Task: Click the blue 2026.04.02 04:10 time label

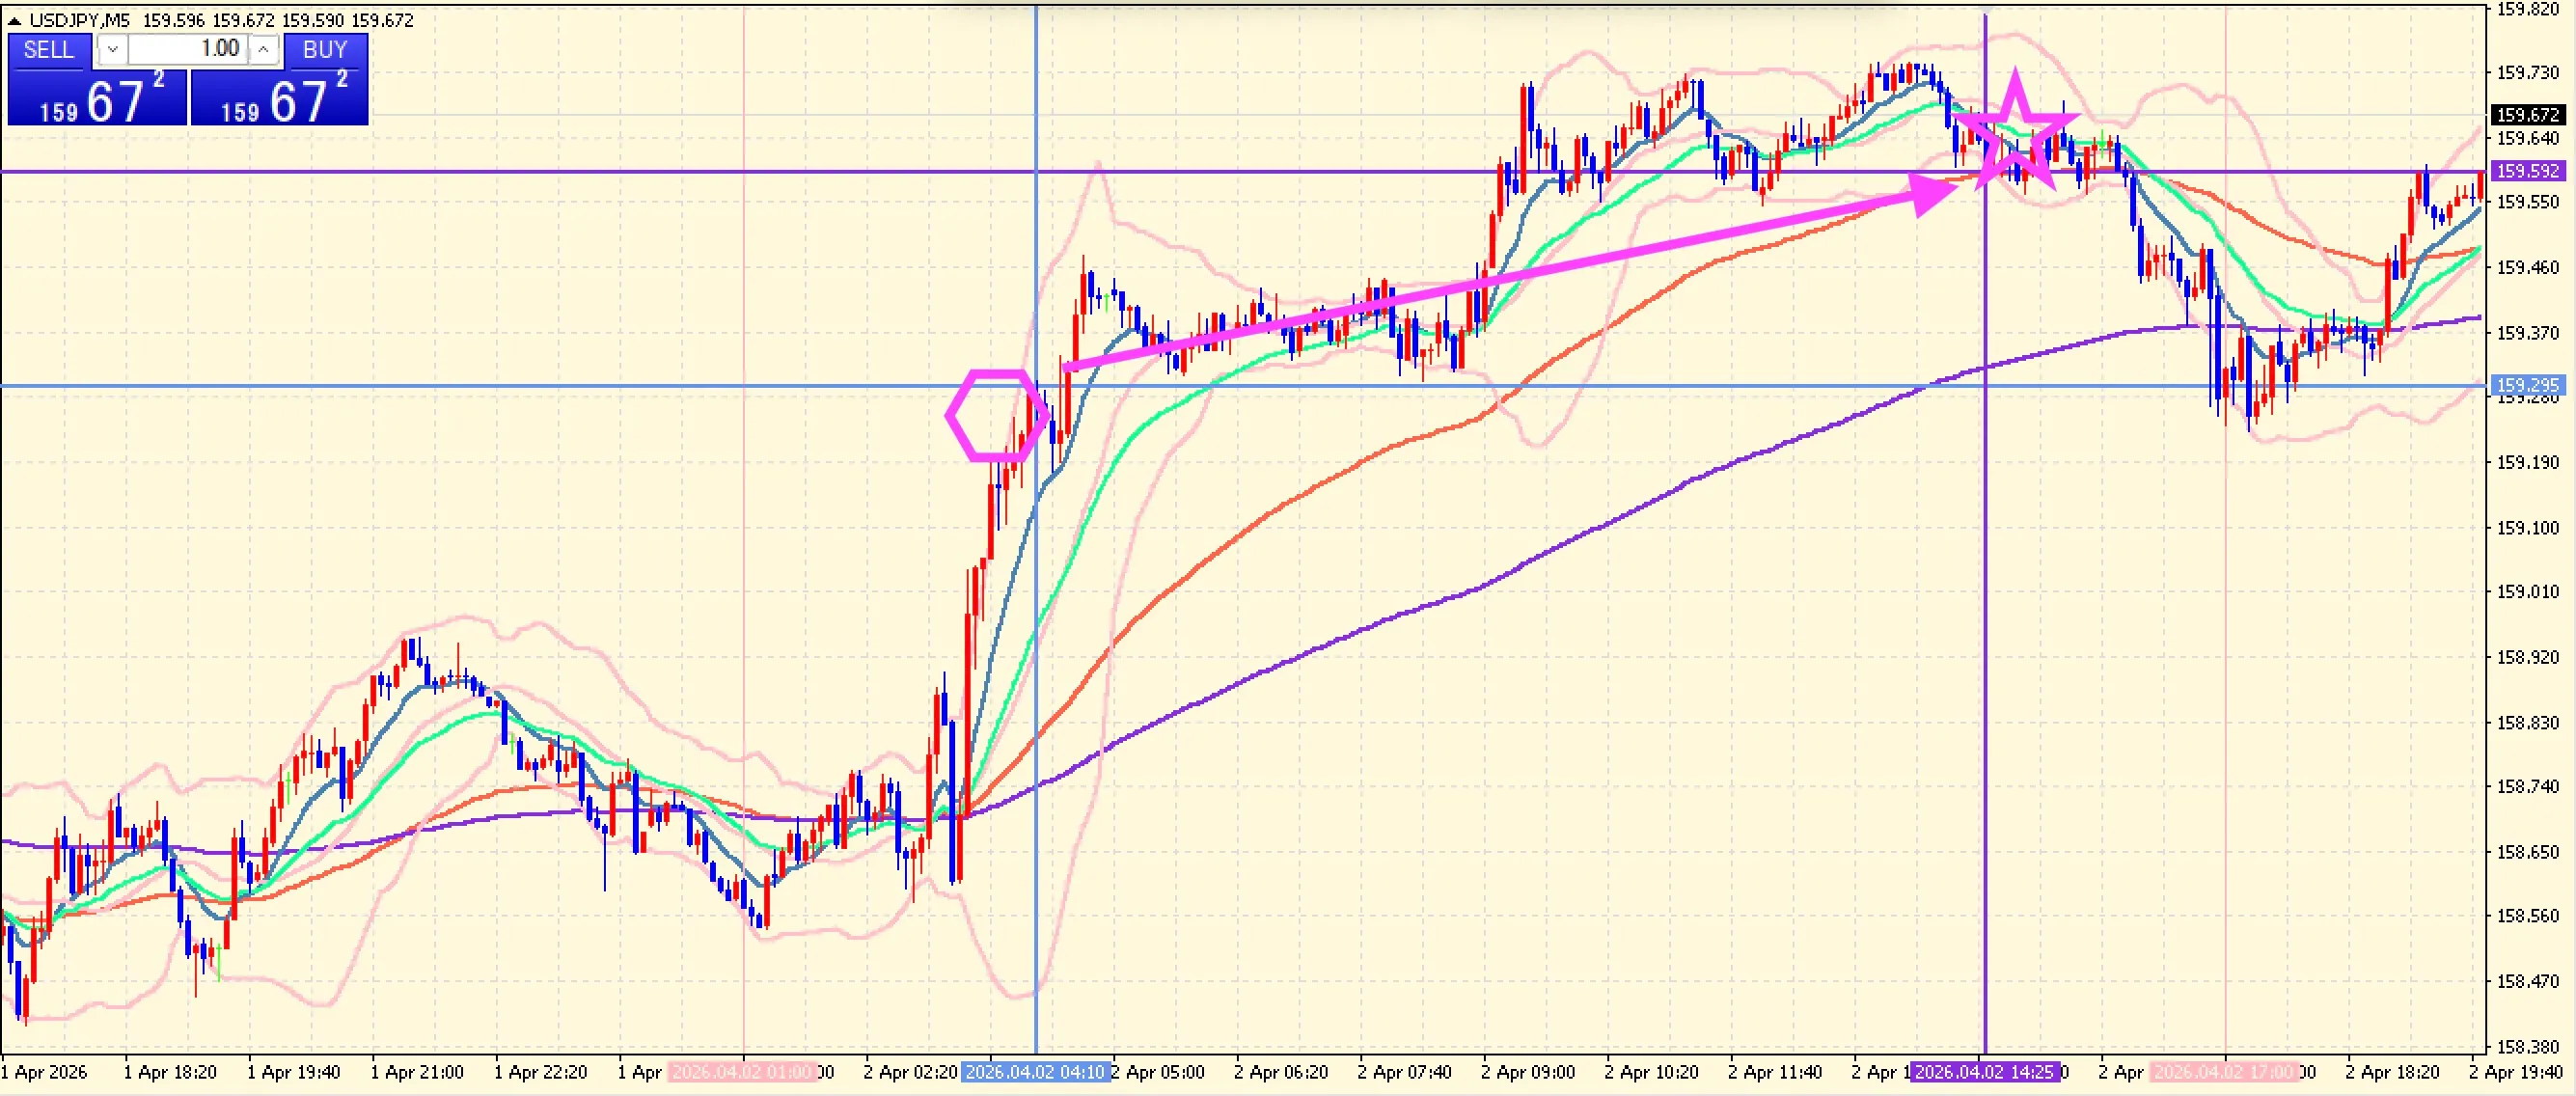Action: [x=1035, y=1072]
